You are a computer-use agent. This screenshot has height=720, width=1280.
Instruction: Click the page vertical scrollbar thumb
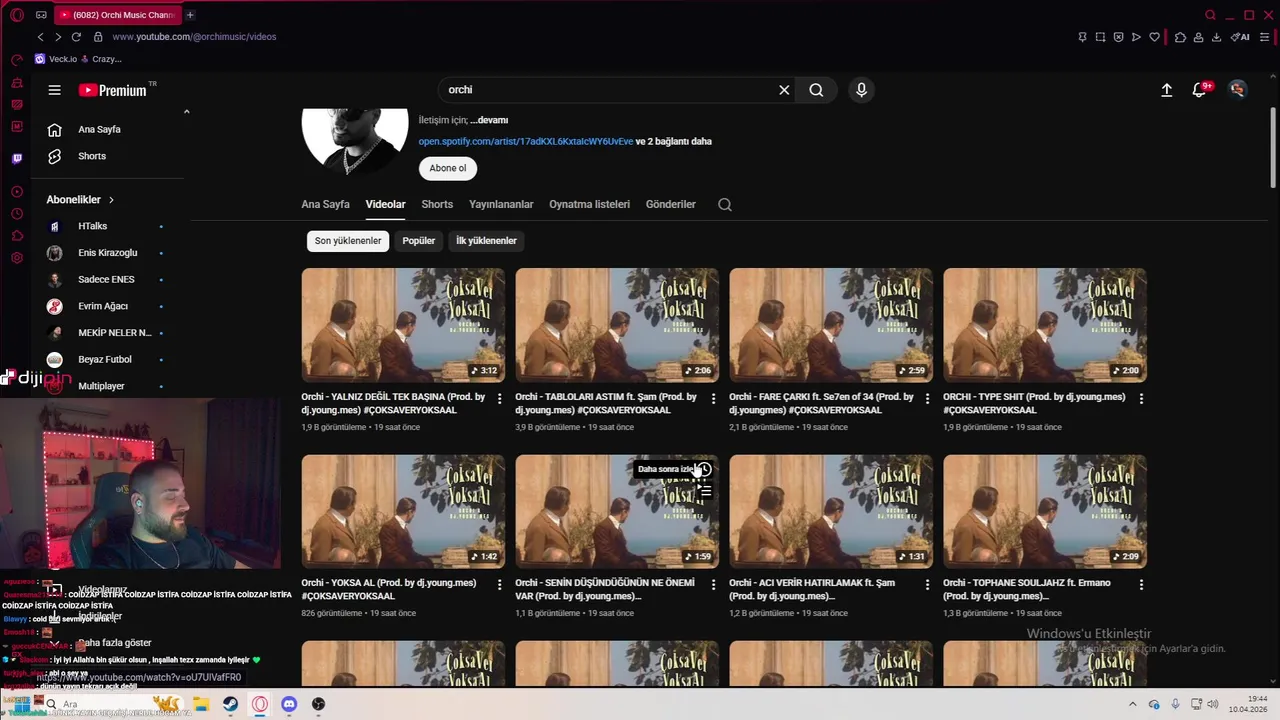tap(1273, 147)
